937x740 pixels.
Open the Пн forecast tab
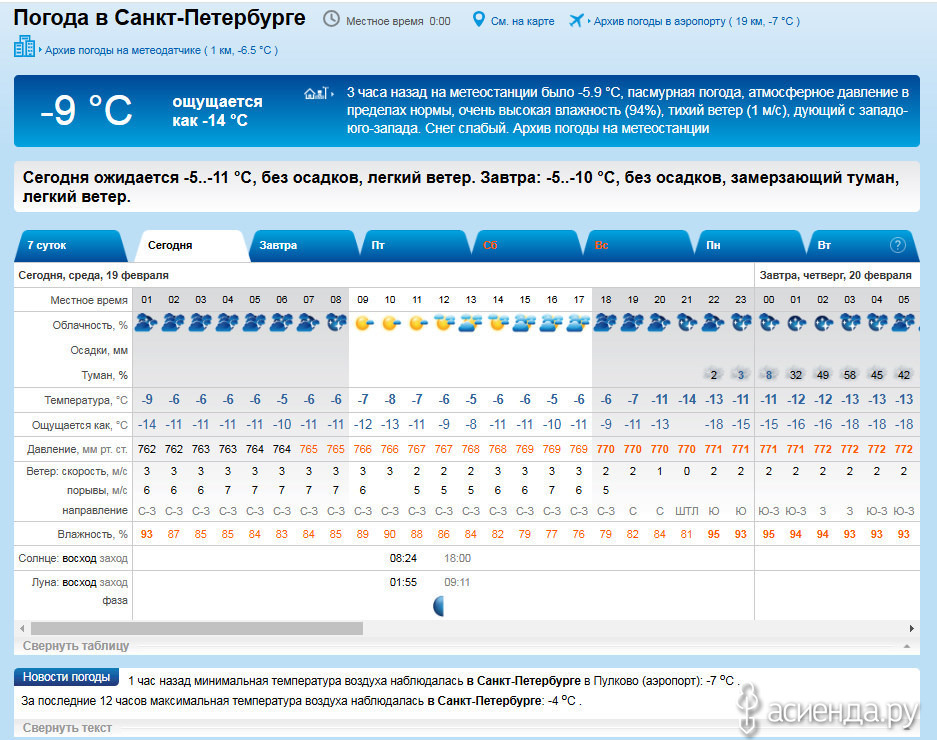pos(752,245)
